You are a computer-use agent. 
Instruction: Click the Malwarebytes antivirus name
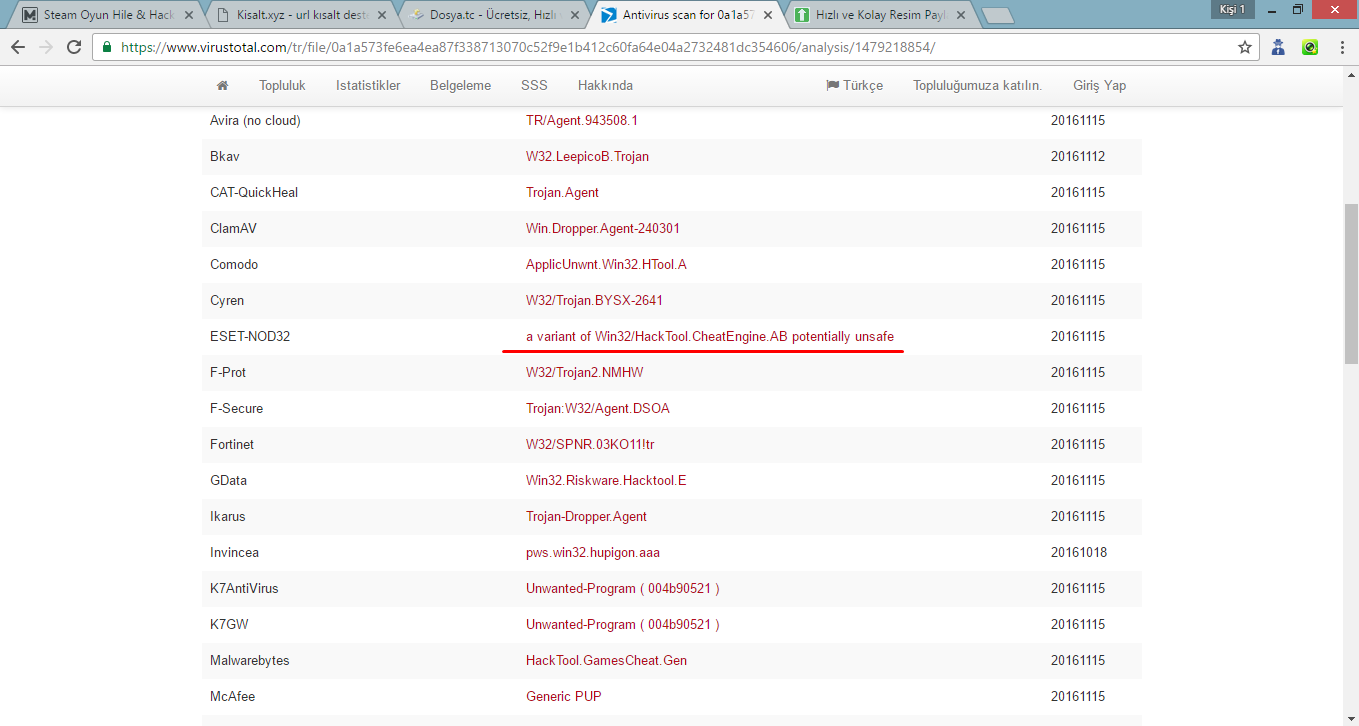(x=250, y=660)
